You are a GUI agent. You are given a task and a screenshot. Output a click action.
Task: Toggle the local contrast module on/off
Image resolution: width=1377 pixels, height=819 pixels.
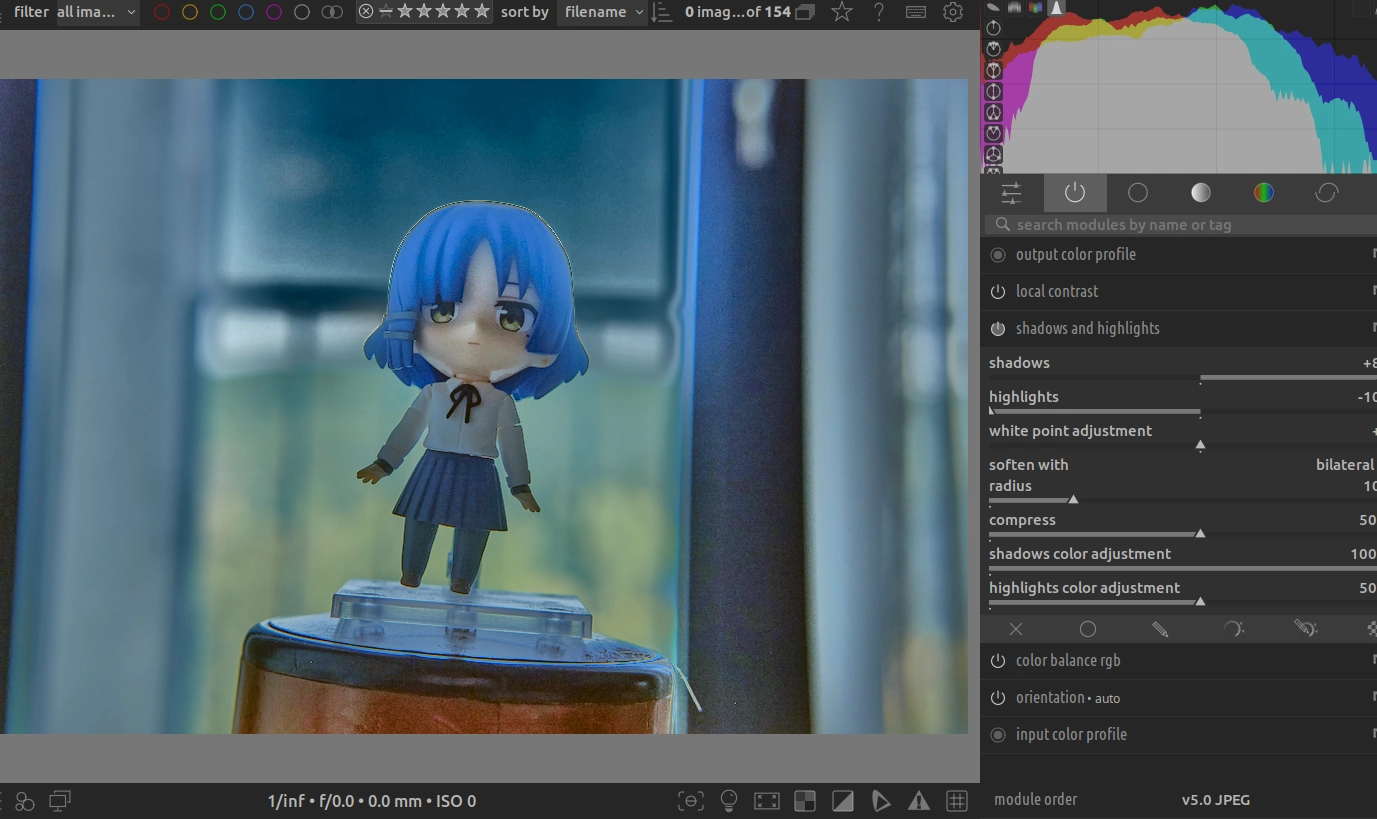998,292
